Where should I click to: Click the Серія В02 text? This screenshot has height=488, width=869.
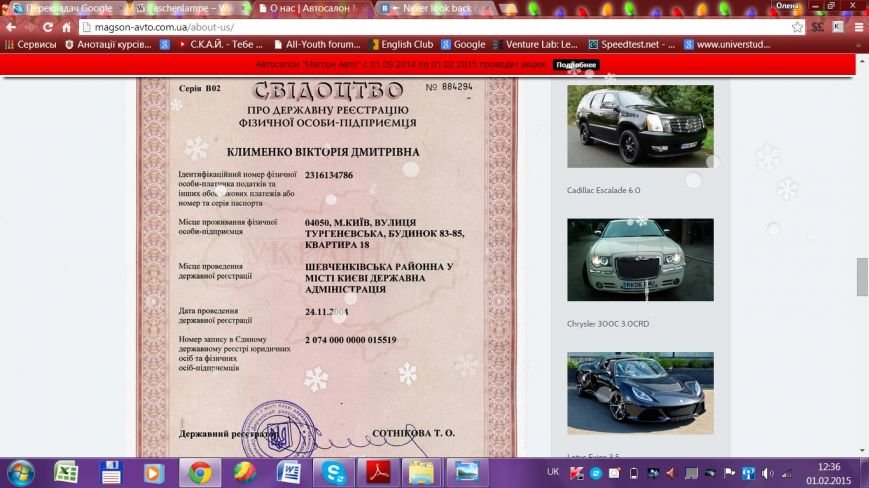point(200,88)
